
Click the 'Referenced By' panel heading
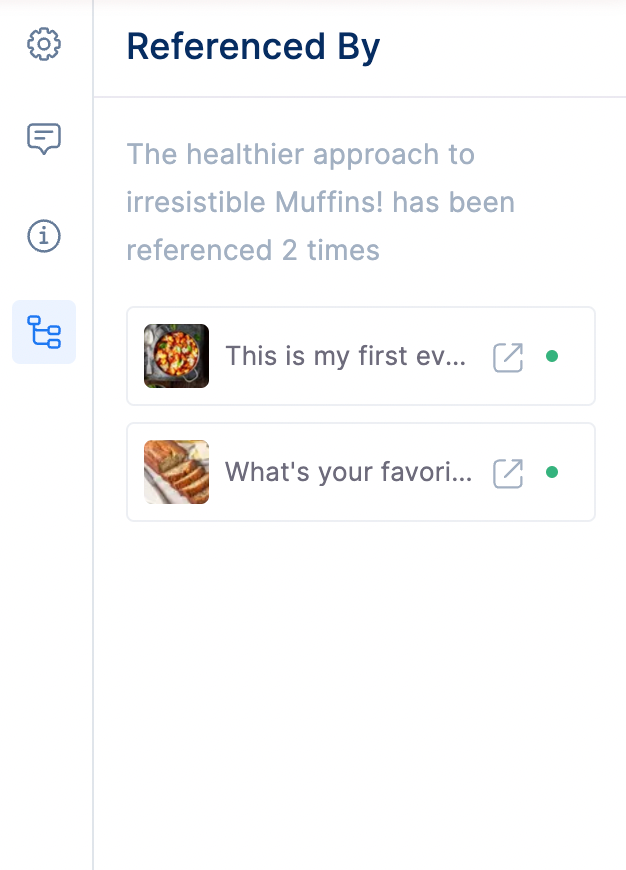(253, 47)
